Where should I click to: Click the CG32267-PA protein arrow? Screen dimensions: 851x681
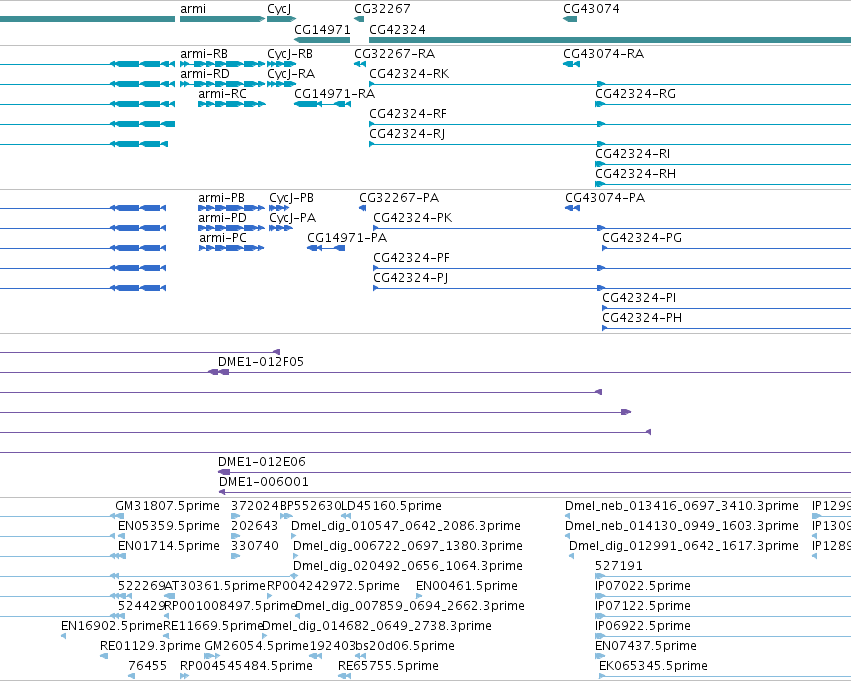tap(363, 208)
